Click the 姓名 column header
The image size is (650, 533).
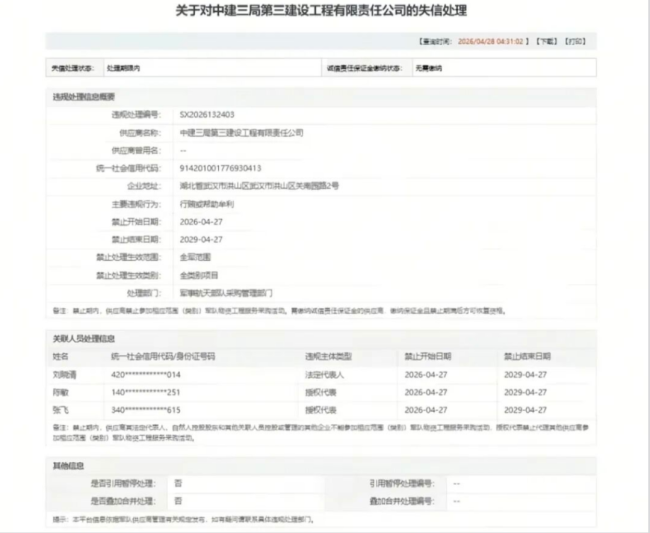coord(61,356)
